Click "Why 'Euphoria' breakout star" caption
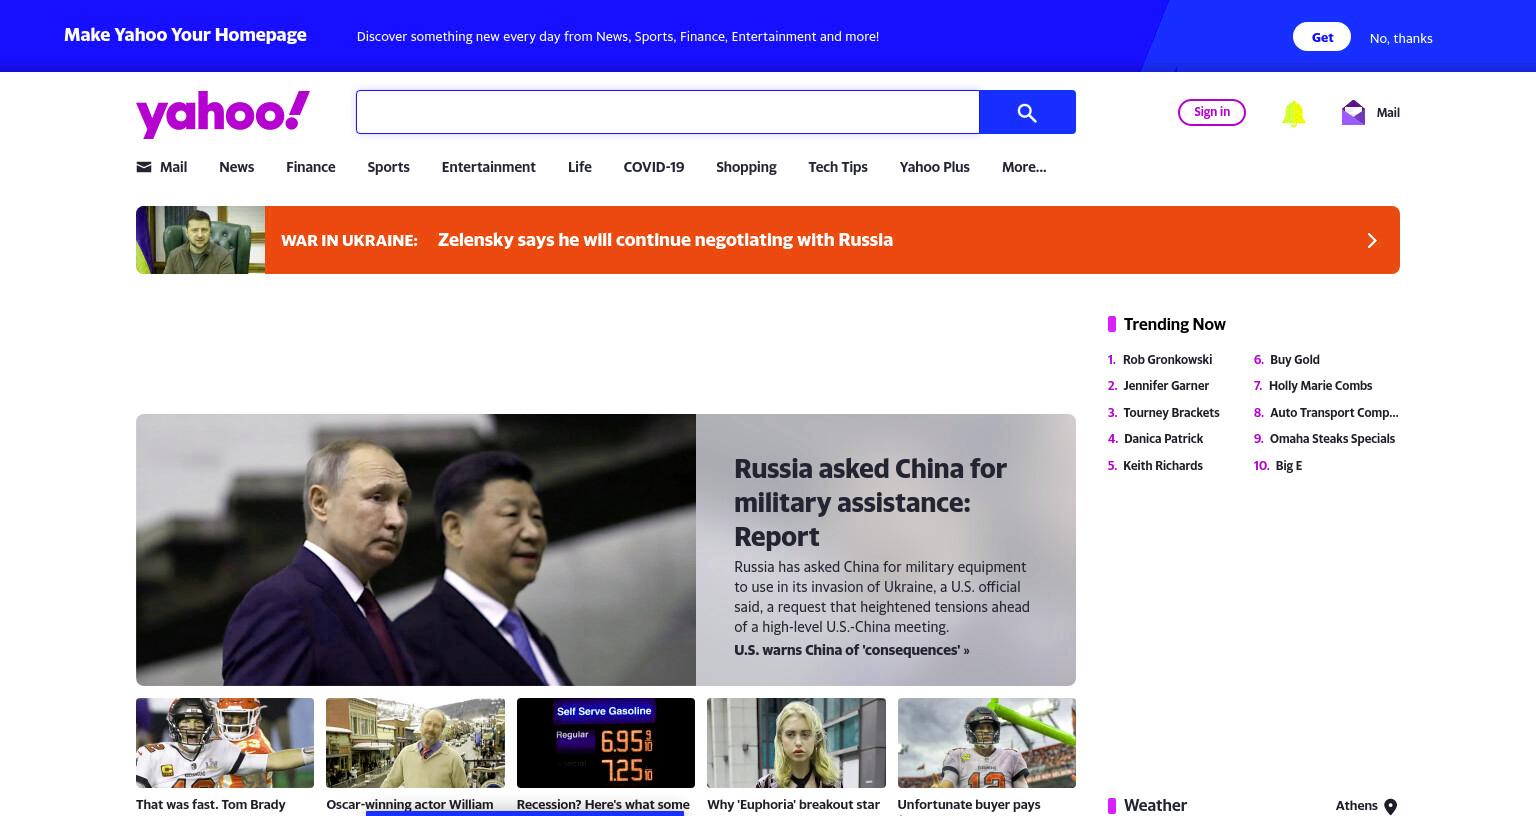Image resolution: width=1536 pixels, height=816 pixels. point(793,805)
